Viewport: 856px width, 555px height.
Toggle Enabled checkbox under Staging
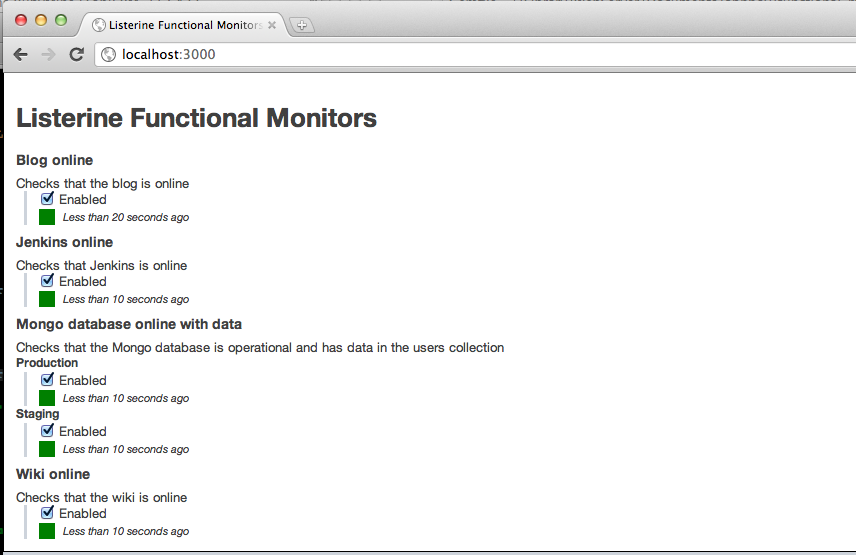tap(47, 430)
